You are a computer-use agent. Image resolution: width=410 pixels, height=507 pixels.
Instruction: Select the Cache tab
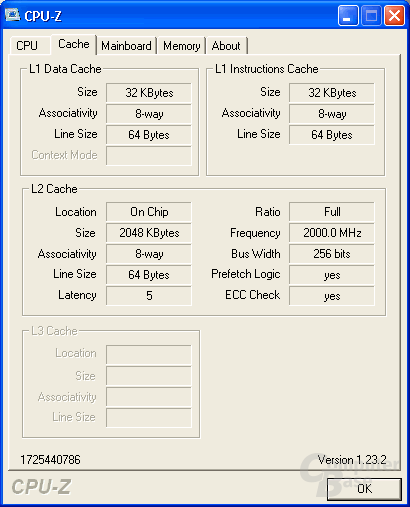click(74, 44)
